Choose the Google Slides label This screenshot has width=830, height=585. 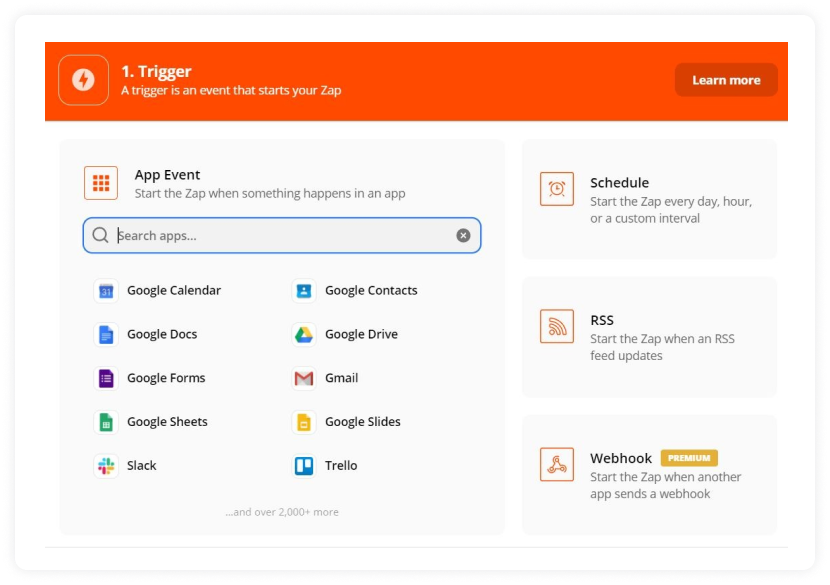363,422
